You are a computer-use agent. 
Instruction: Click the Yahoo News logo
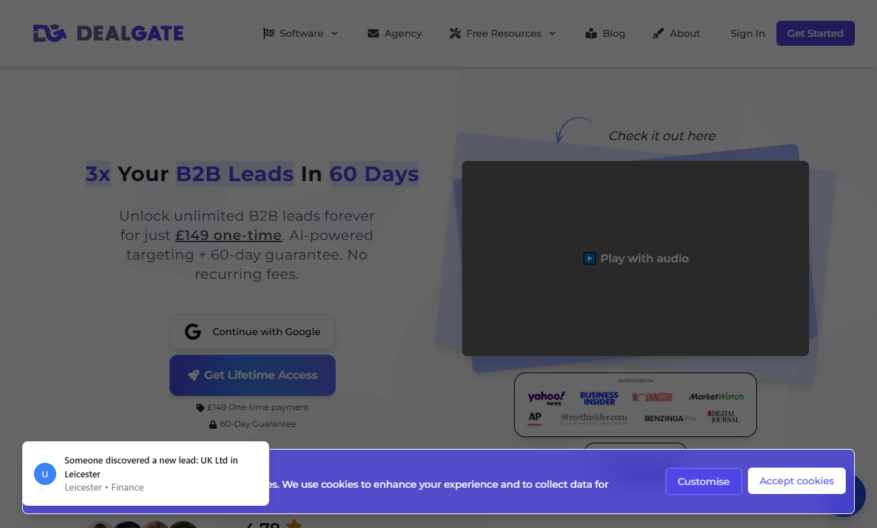pyautogui.click(x=546, y=398)
